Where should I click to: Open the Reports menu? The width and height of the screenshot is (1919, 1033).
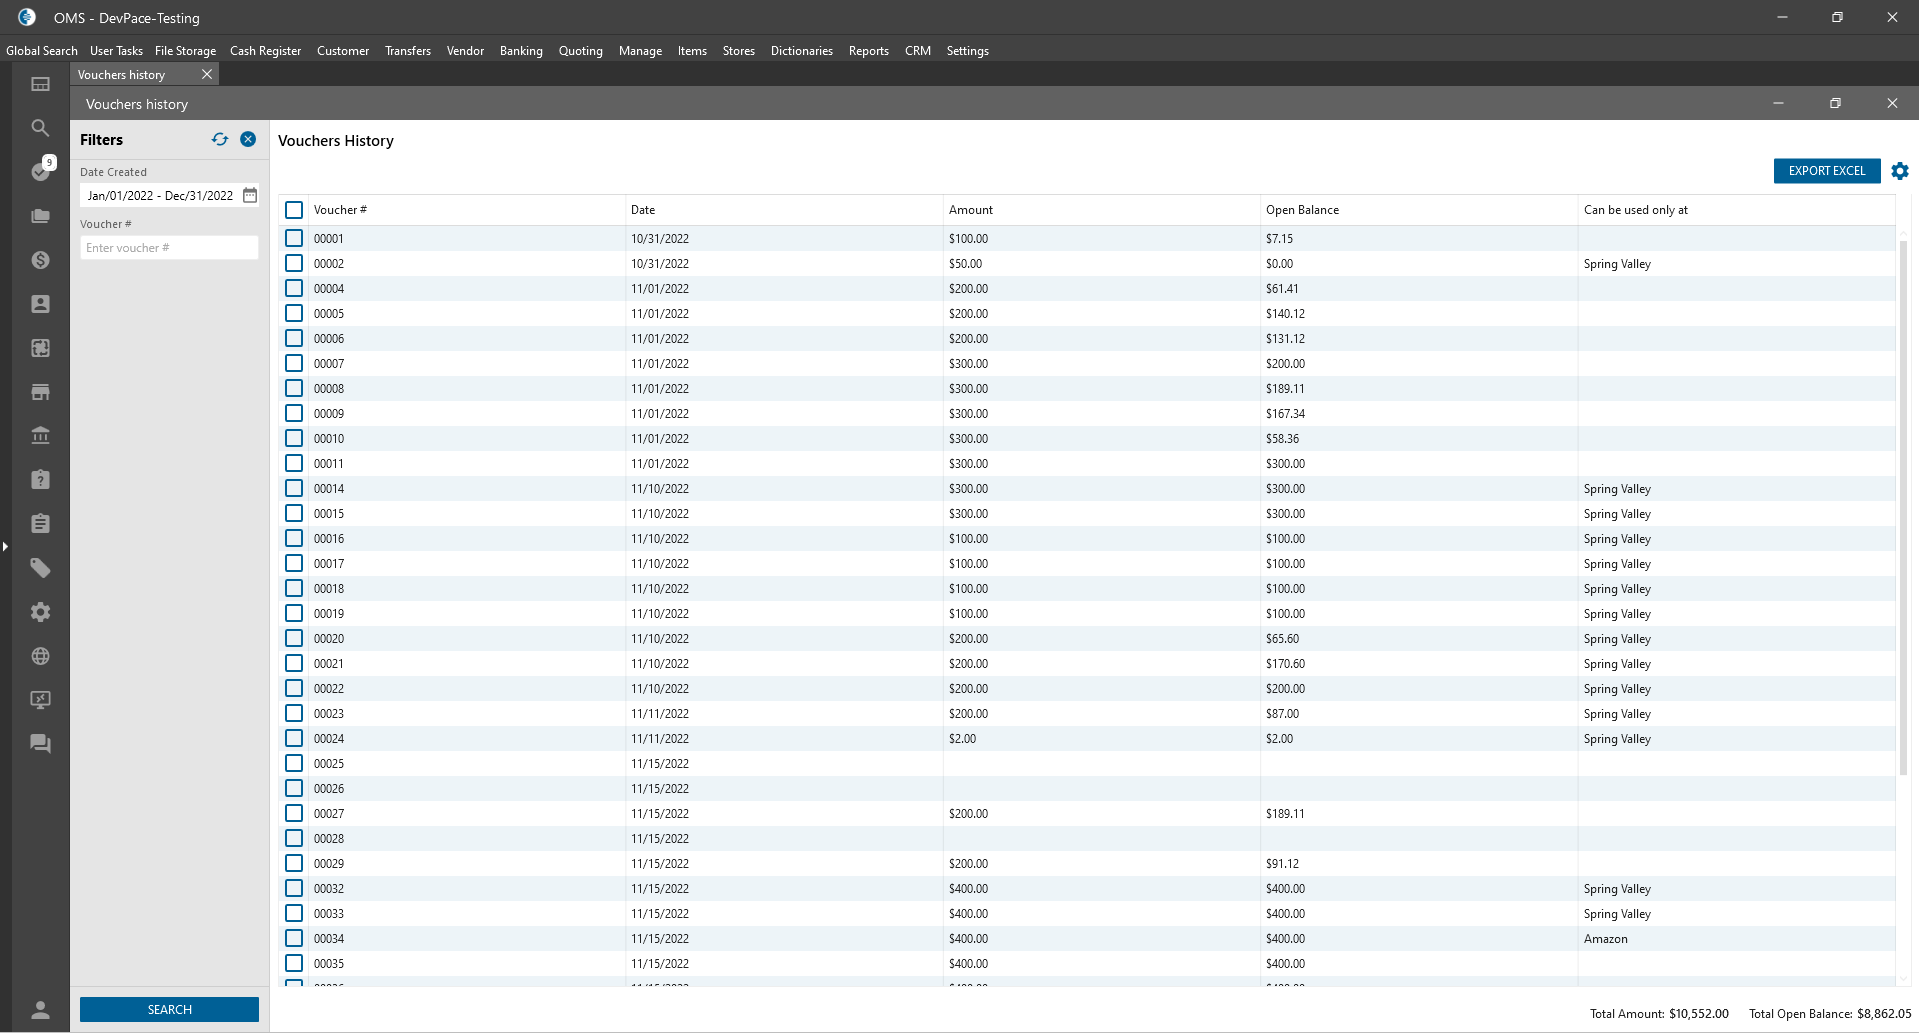(x=869, y=50)
